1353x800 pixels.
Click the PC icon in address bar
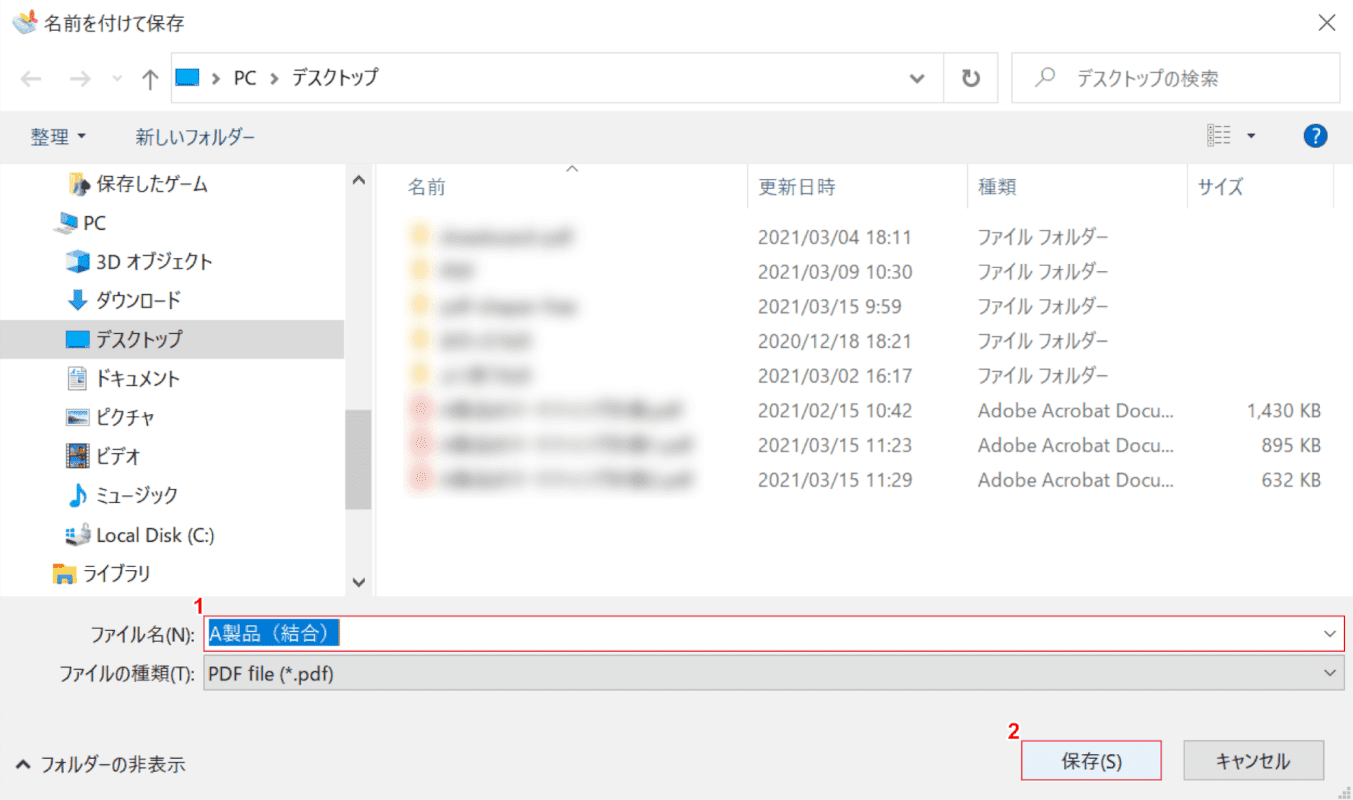[x=188, y=77]
